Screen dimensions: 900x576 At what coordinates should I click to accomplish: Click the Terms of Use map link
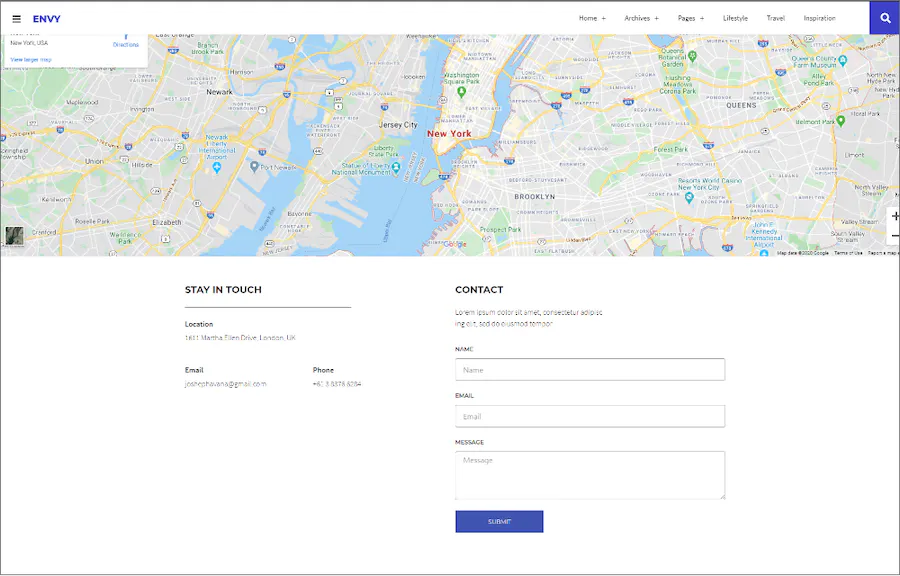point(848,253)
